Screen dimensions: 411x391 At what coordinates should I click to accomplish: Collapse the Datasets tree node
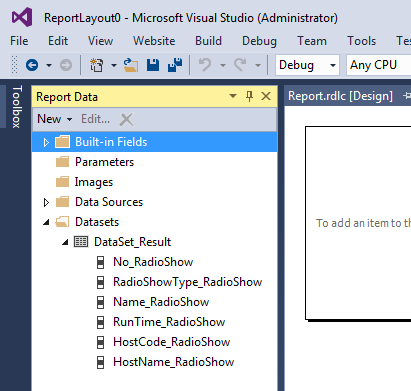[x=46, y=222]
